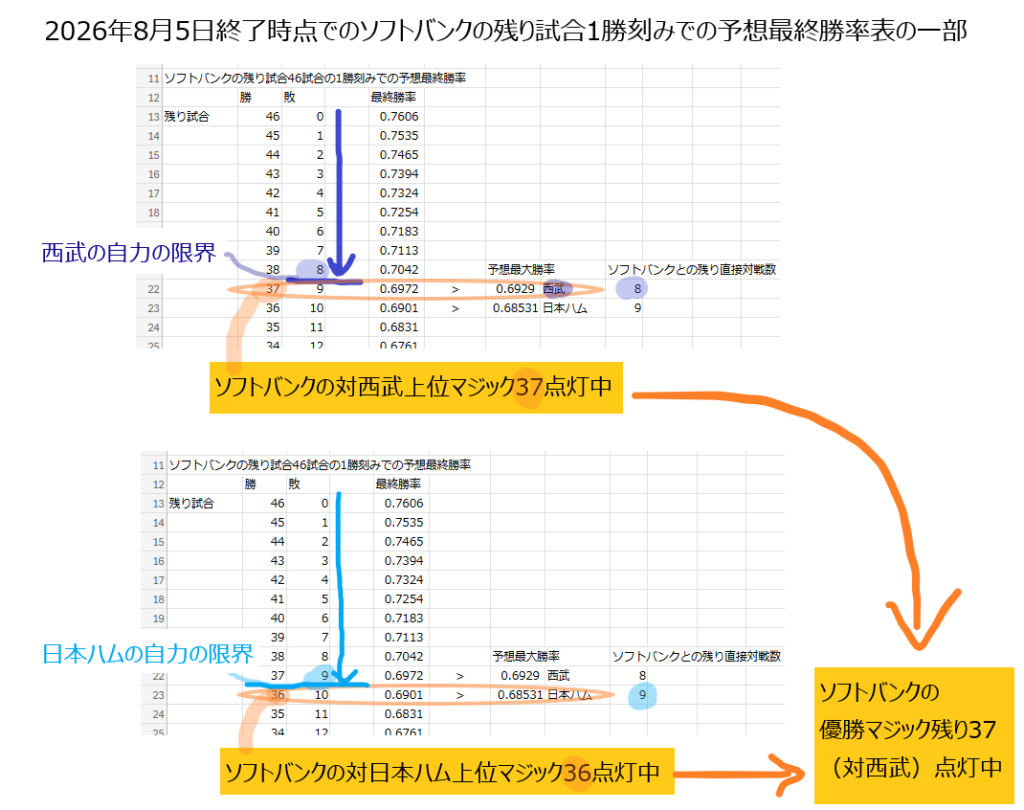Click the 46 wins cell in upper spreadsheet
Image resolution: width=1024 pixels, height=810 pixels.
tap(272, 116)
